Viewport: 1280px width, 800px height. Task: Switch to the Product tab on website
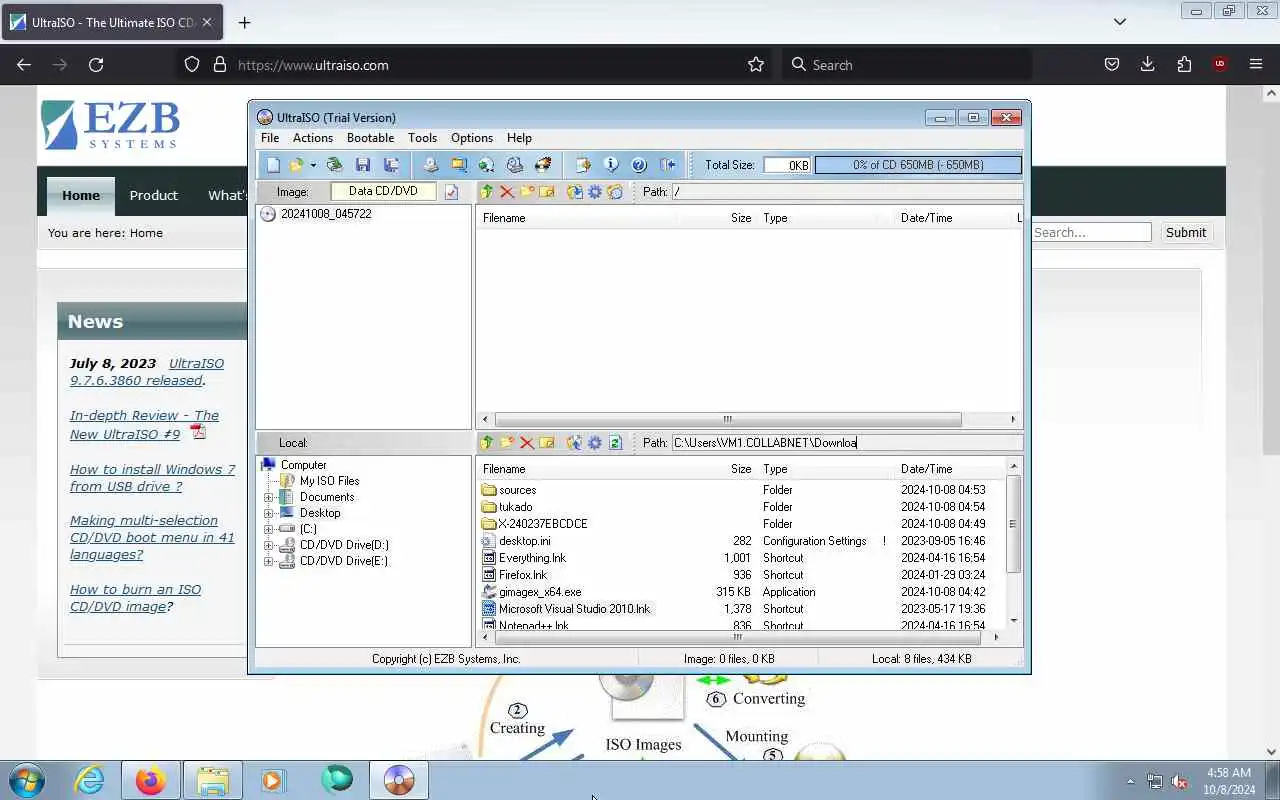(153, 195)
